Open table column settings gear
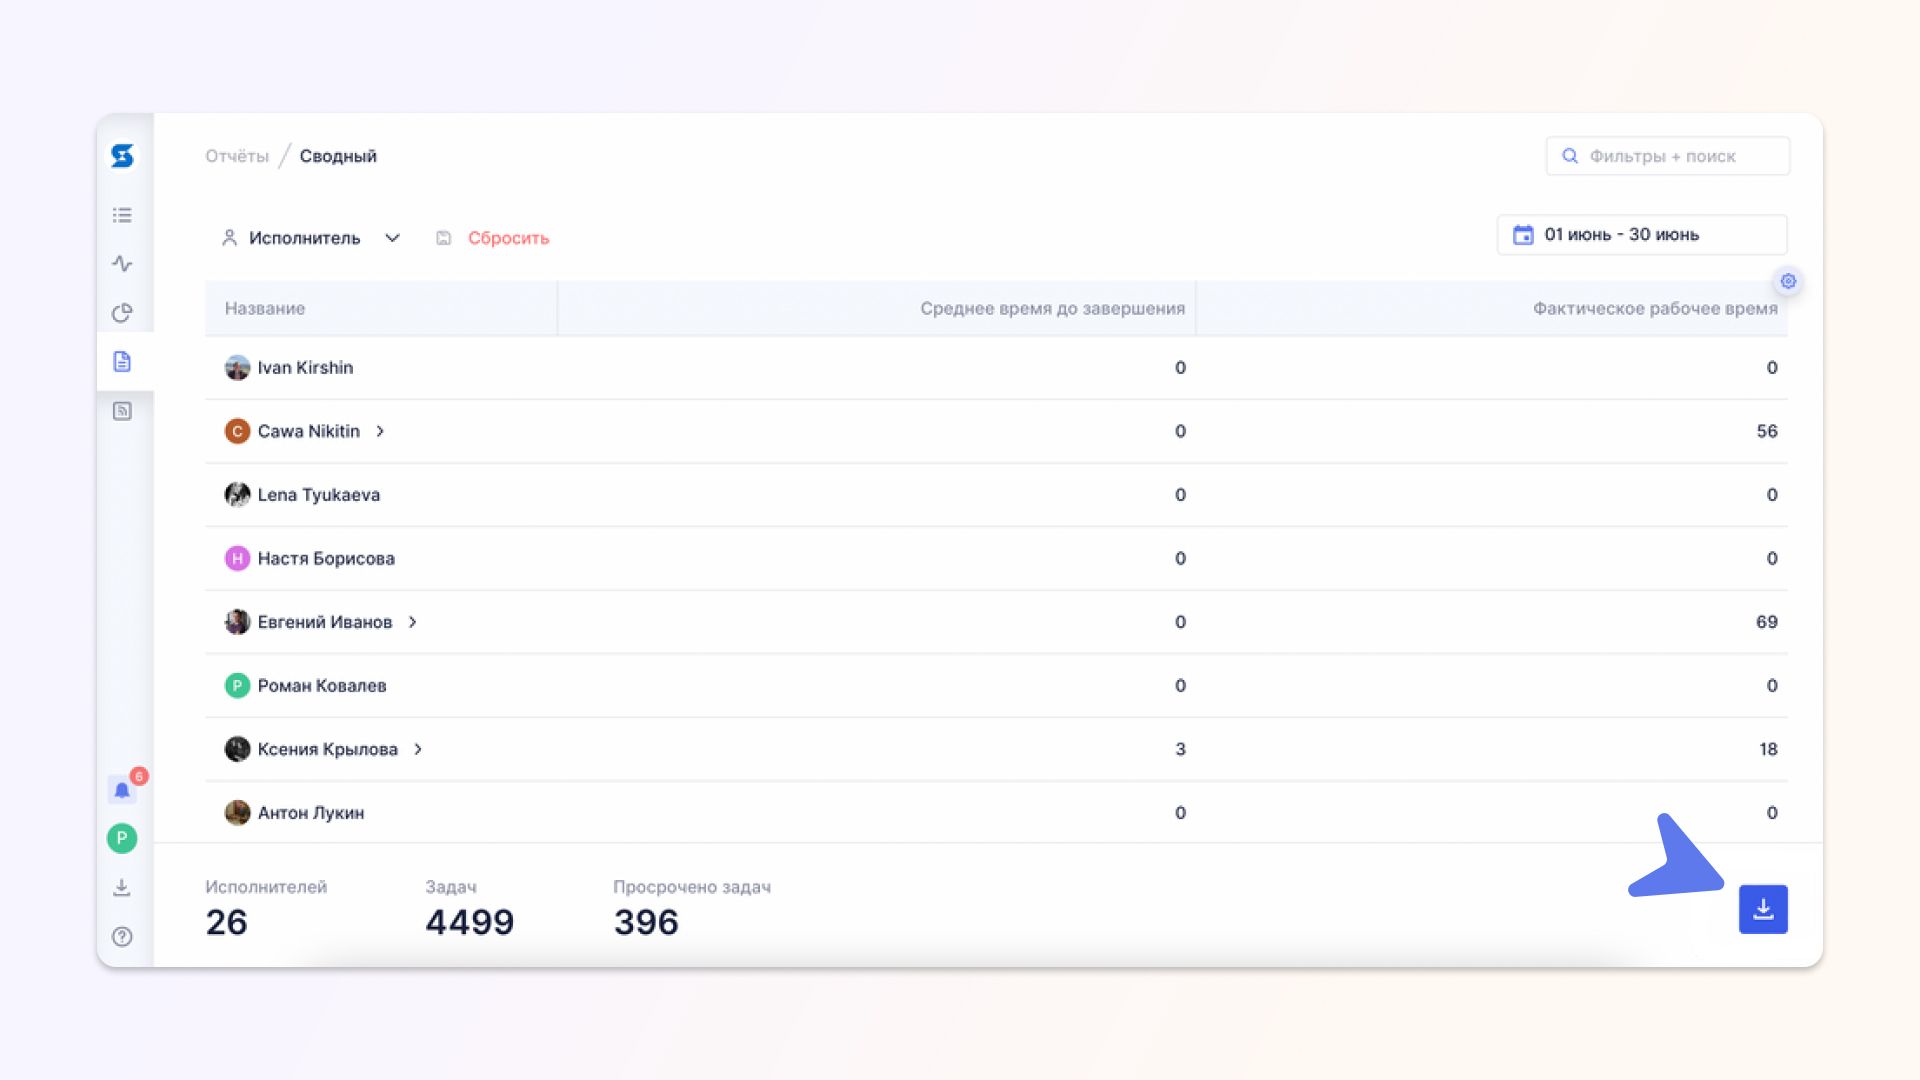 [x=1788, y=281]
